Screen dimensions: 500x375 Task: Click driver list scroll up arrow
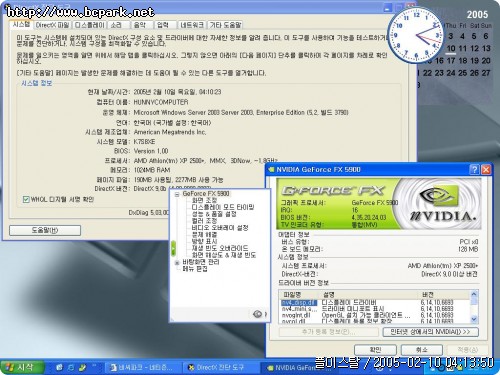[474, 294]
